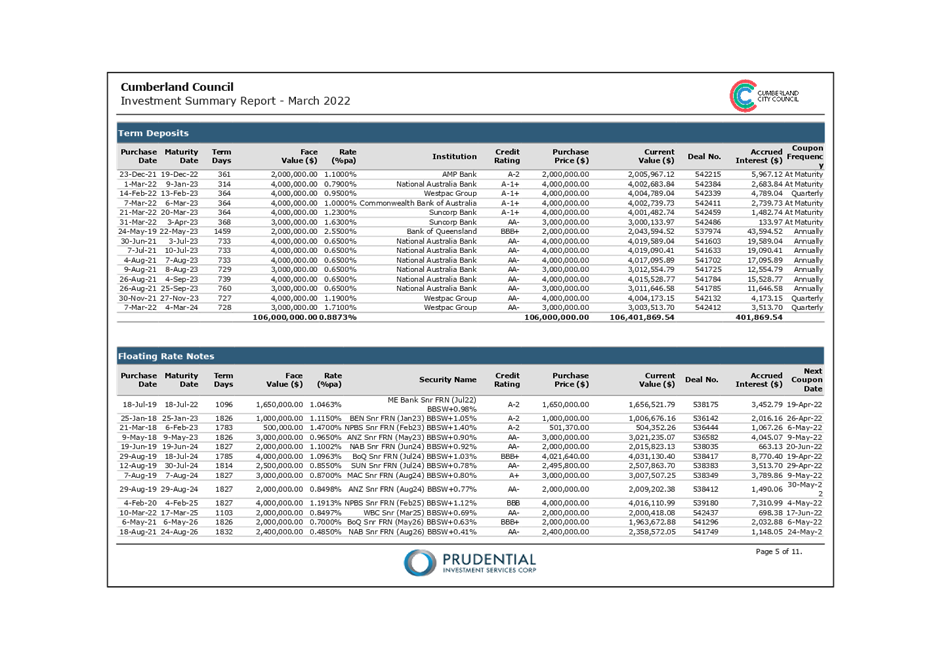The width and height of the screenshot is (941, 660).
Task: Select total current value 106,401,869.54
Action: (x=642, y=317)
